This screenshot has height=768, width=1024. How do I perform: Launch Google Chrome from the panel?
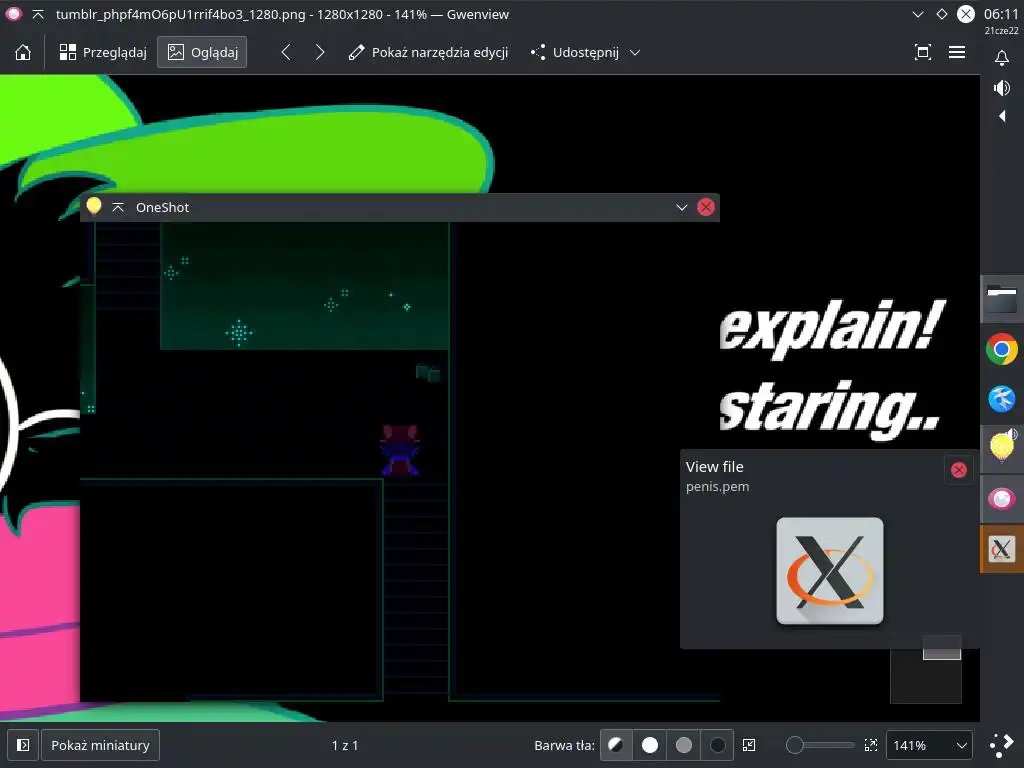point(1002,349)
